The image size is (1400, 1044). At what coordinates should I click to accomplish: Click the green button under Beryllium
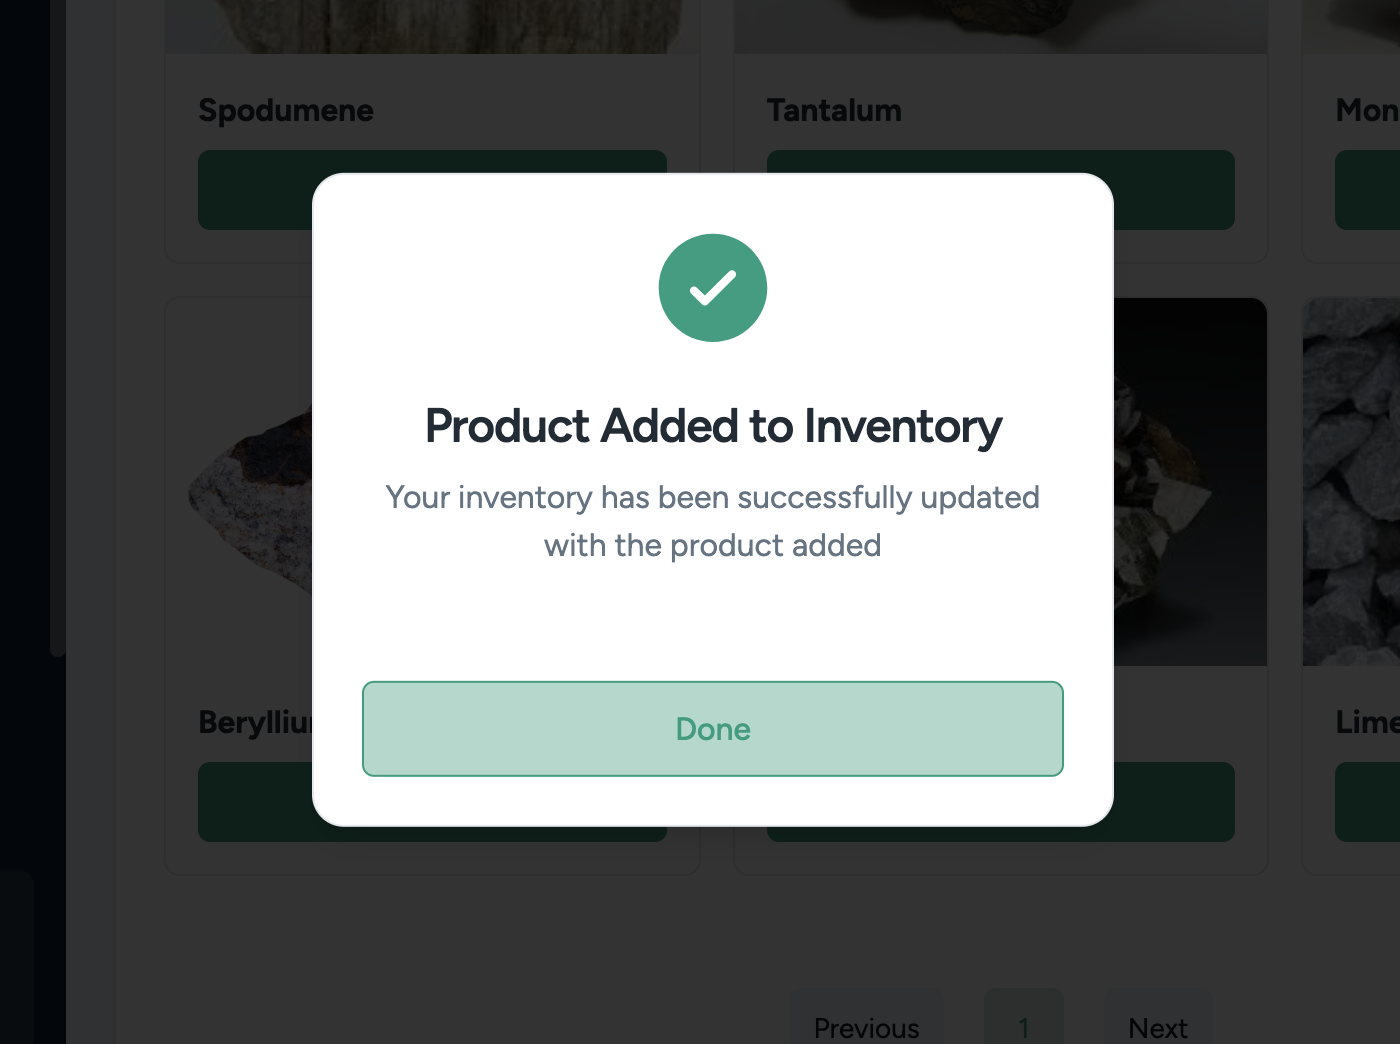tap(255, 802)
